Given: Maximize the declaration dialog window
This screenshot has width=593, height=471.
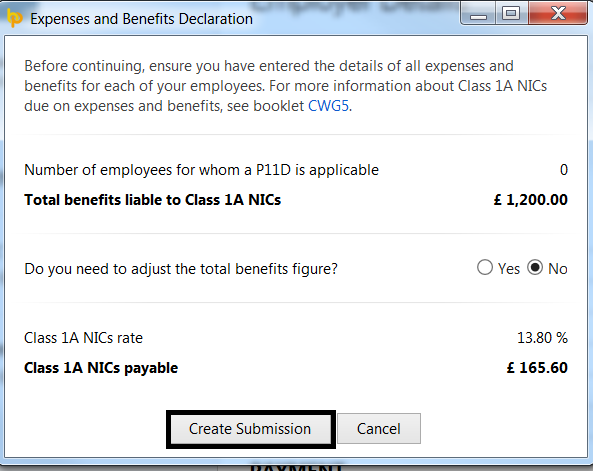Looking at the screenshot, I should (511, 14).
